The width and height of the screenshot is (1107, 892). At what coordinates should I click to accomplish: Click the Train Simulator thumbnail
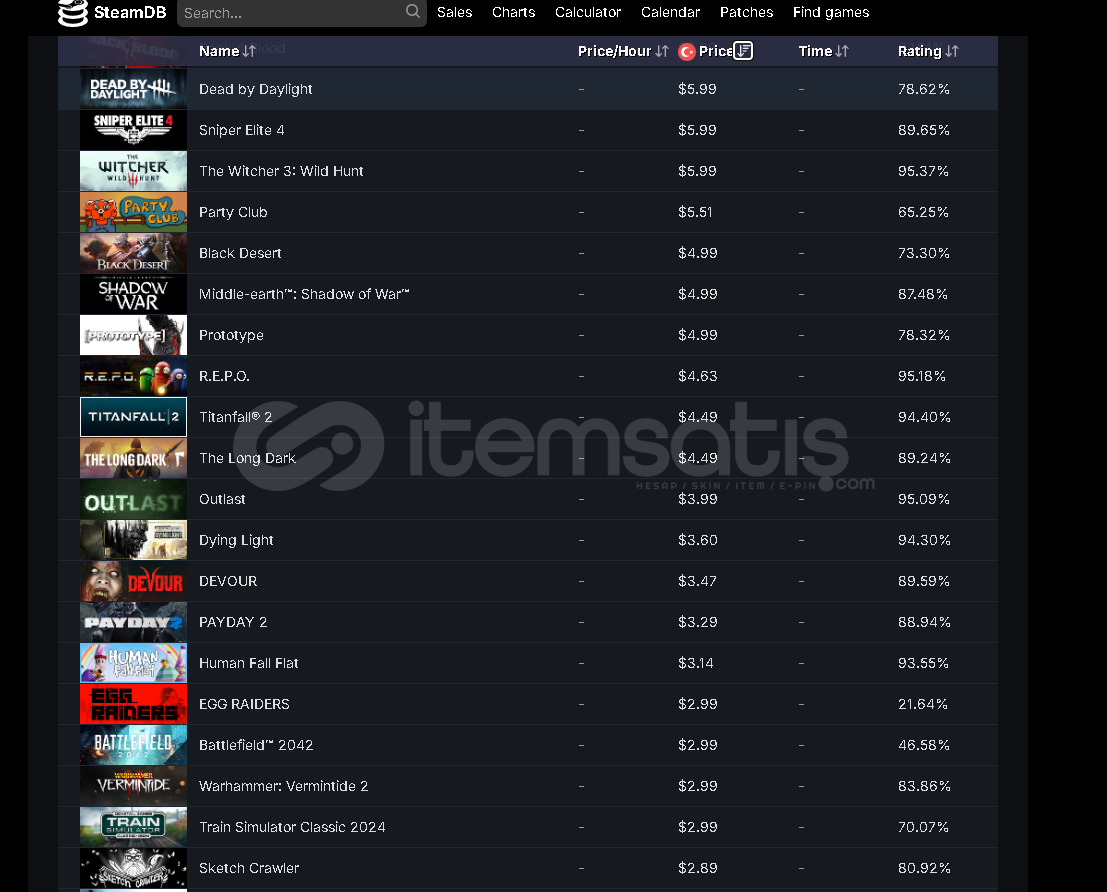(133, 826)
